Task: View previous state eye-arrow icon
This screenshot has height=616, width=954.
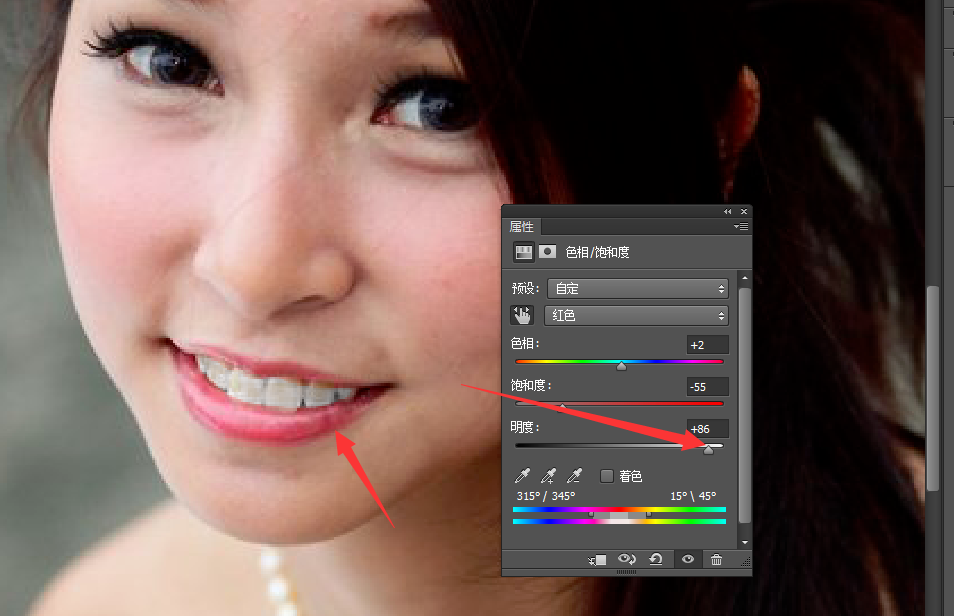Action: [x=627, y=559]
